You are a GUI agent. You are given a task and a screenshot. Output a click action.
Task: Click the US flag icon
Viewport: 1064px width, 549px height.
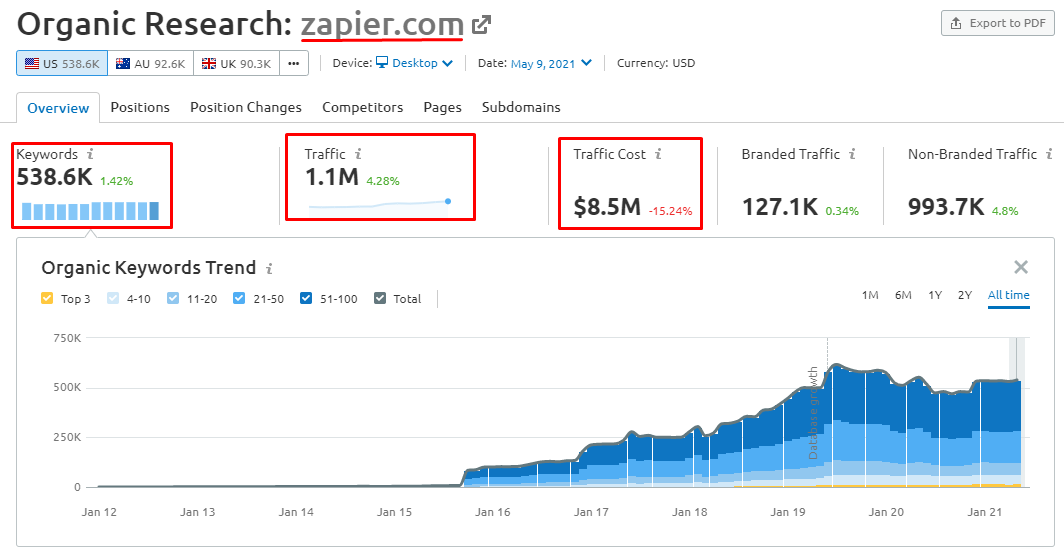coord(32,64)
